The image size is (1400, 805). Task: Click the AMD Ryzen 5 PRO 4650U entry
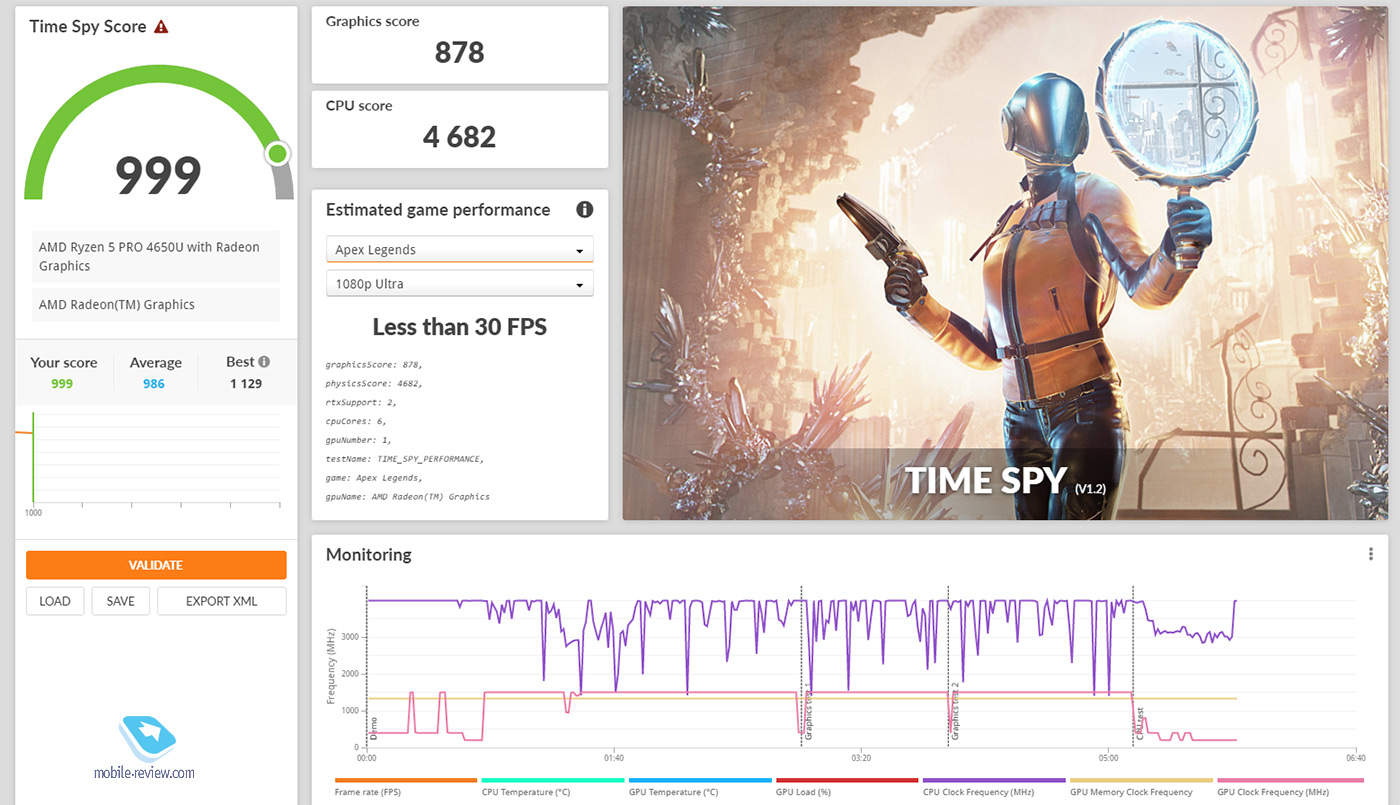tap(156, 257)
